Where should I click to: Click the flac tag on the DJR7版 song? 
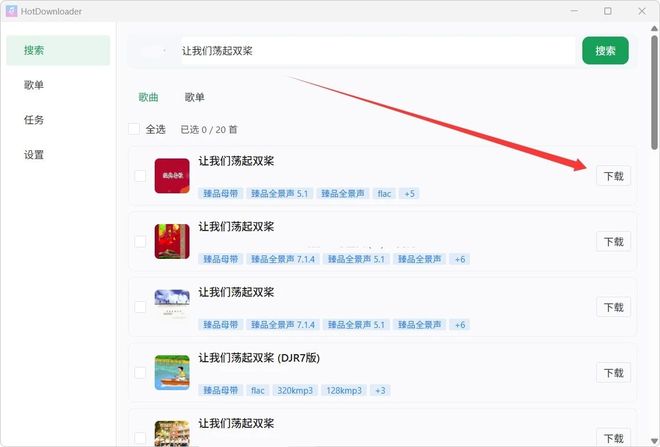[x=258, y=391]
